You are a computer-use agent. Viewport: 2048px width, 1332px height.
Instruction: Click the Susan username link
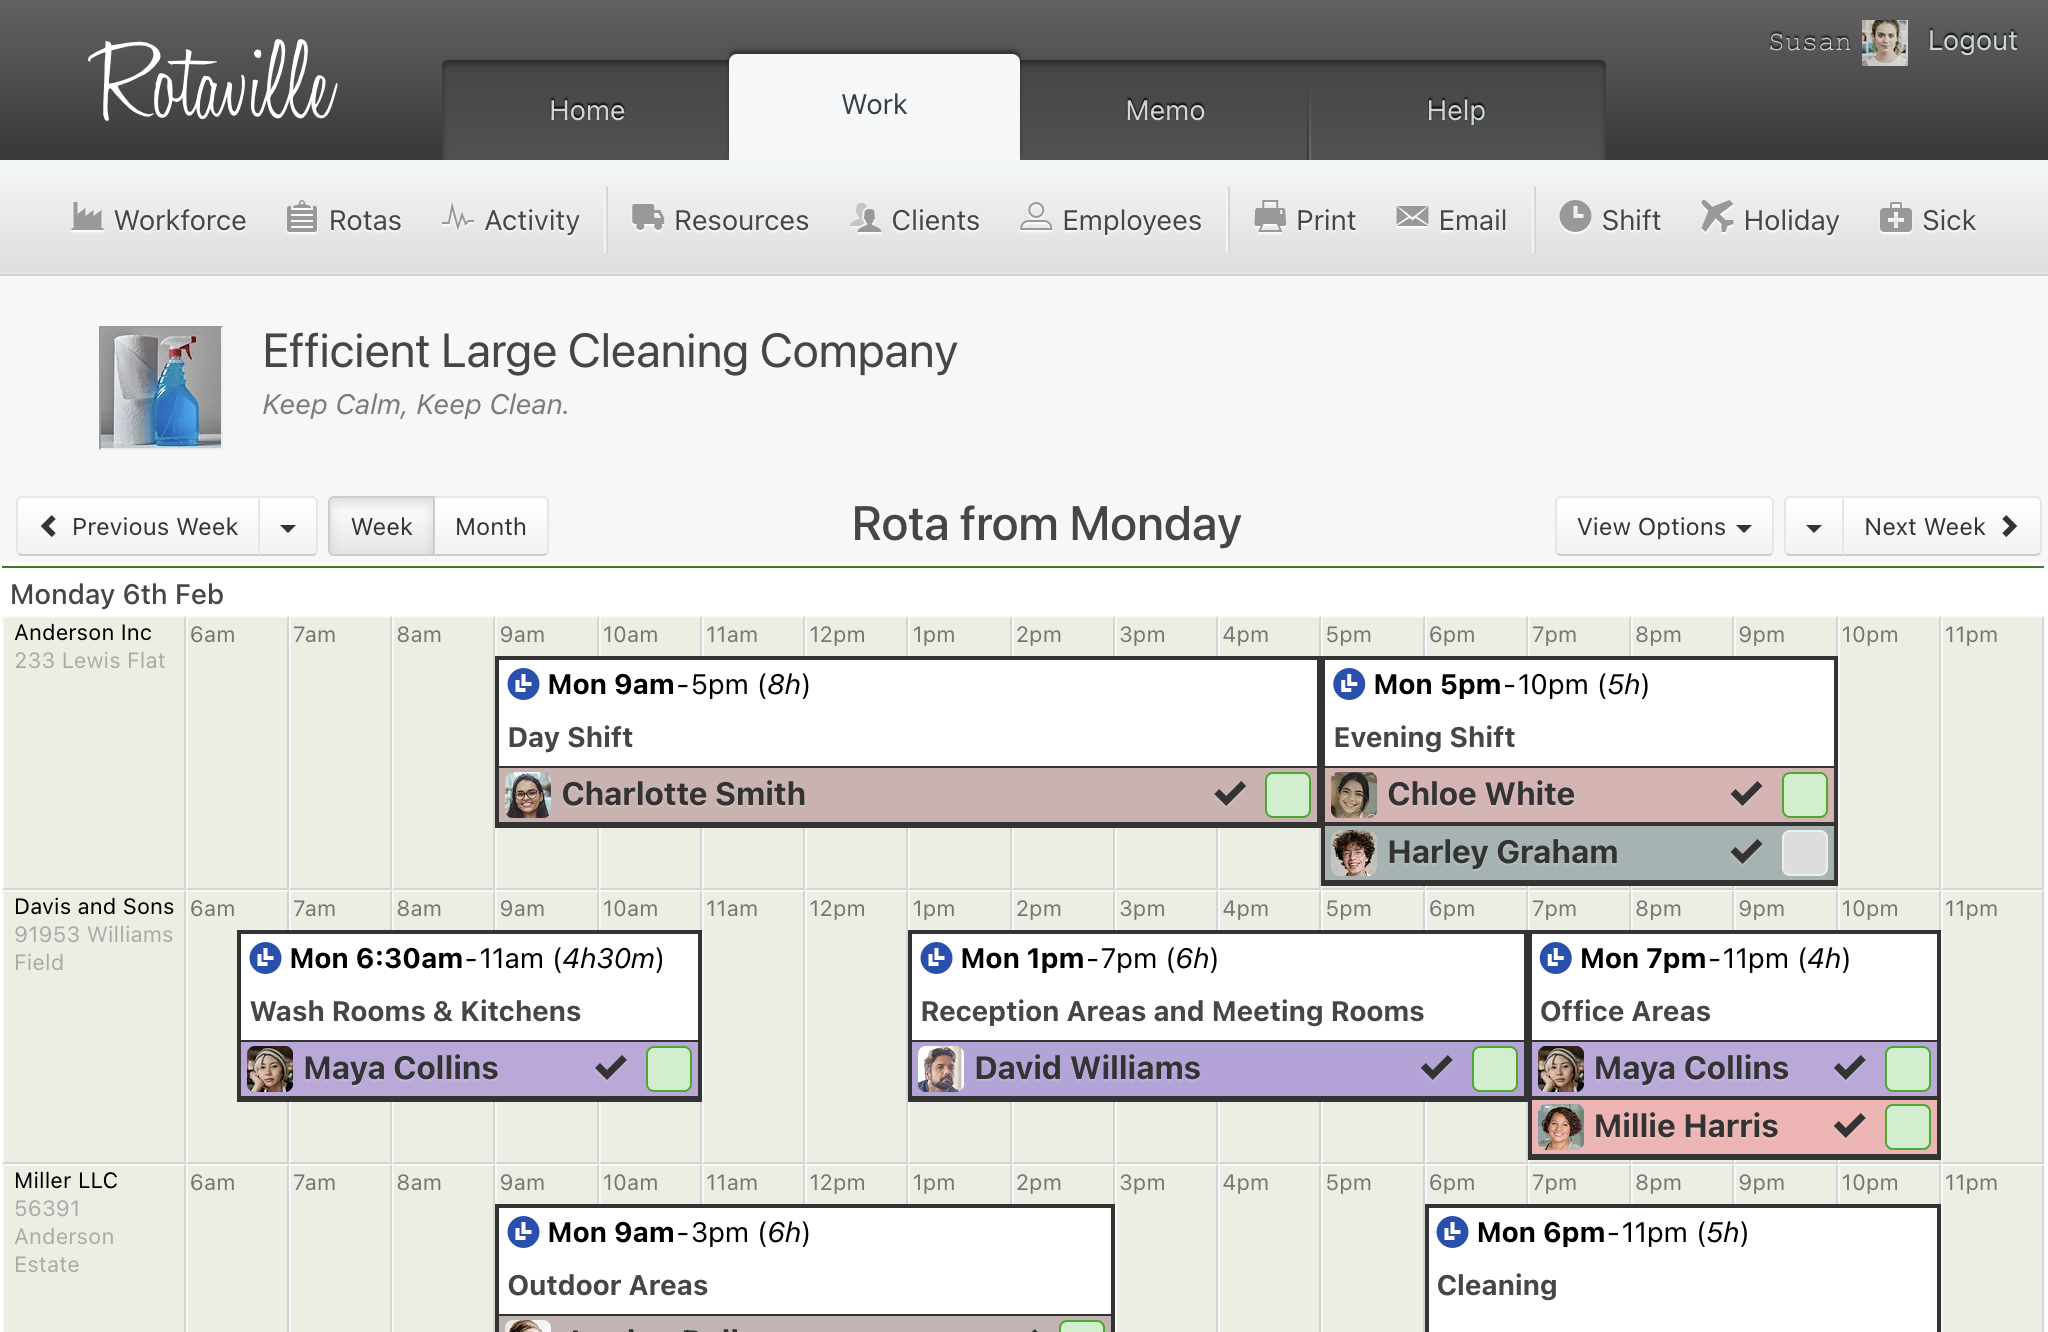coord(1809,42)
